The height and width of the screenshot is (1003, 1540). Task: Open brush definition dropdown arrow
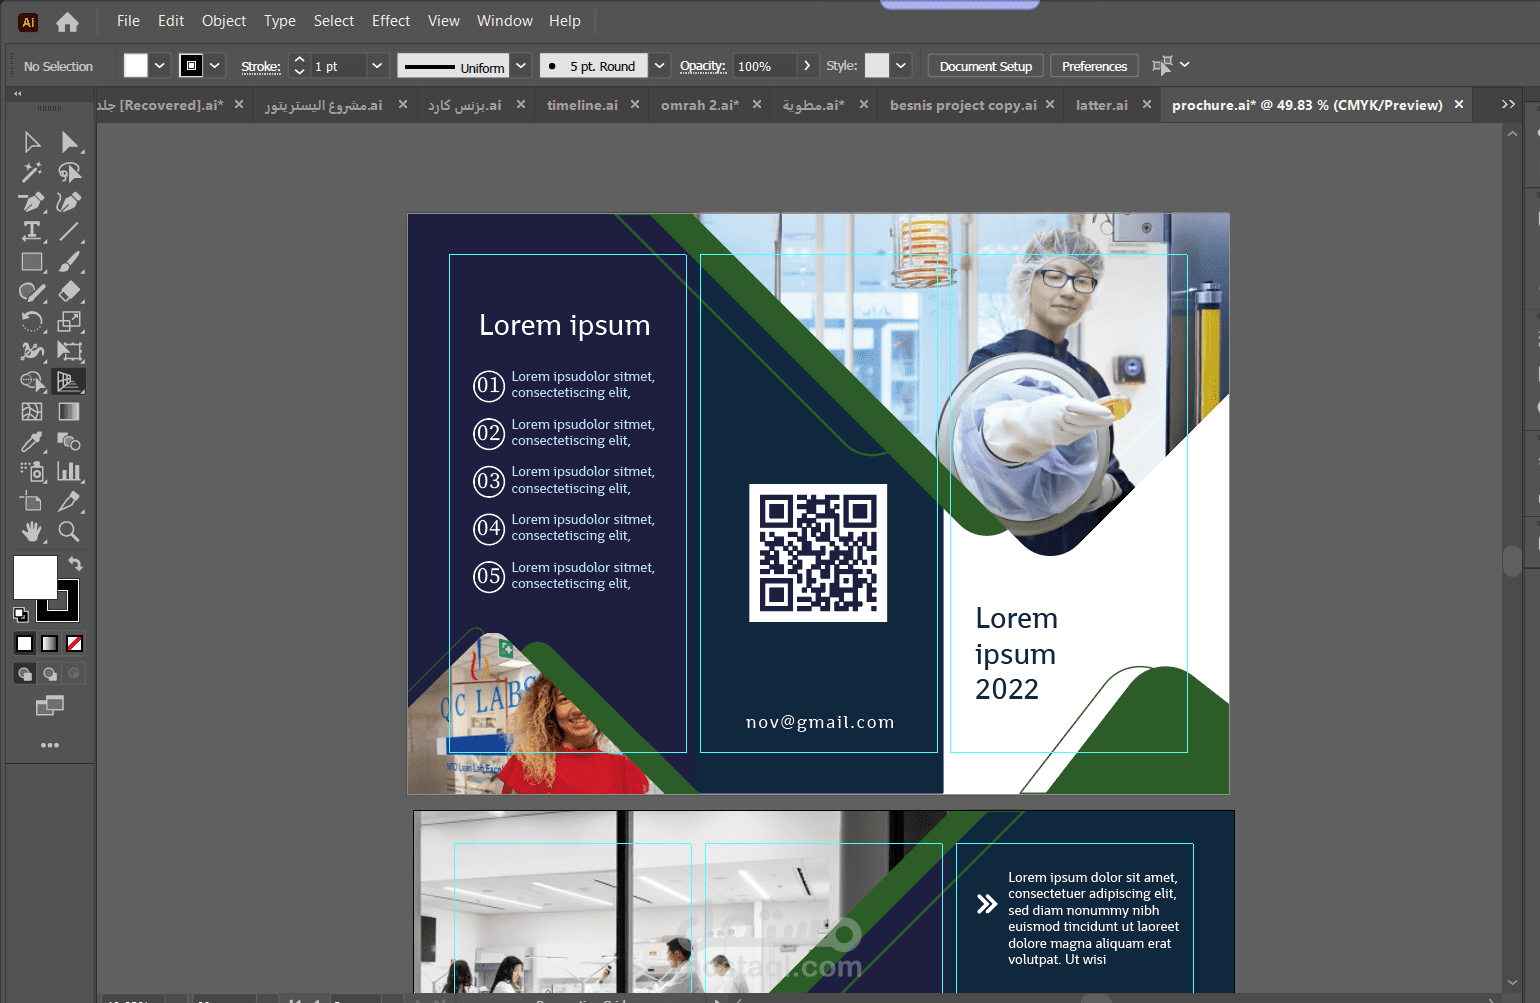point(660,66)
